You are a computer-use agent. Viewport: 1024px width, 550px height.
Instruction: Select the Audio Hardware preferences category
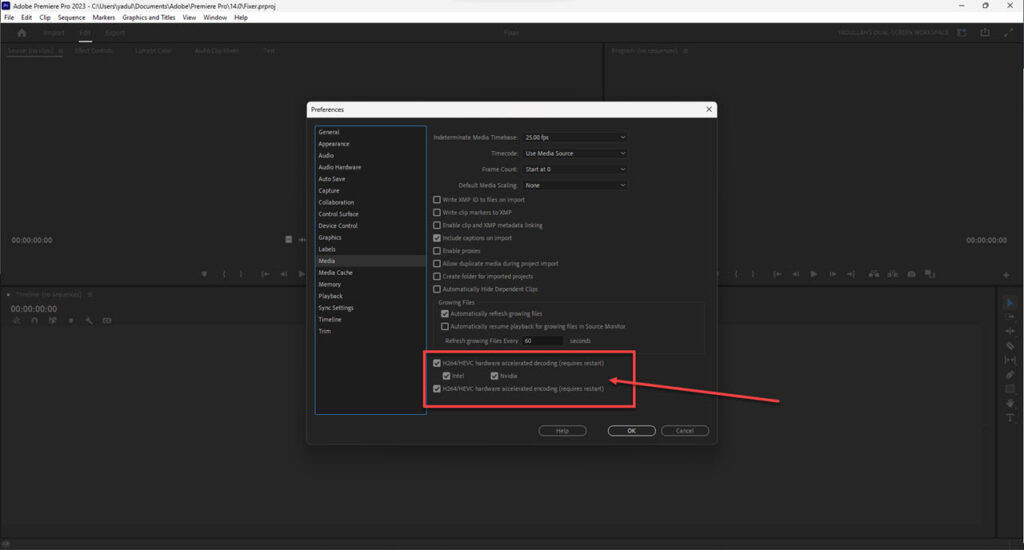point(340,167)
